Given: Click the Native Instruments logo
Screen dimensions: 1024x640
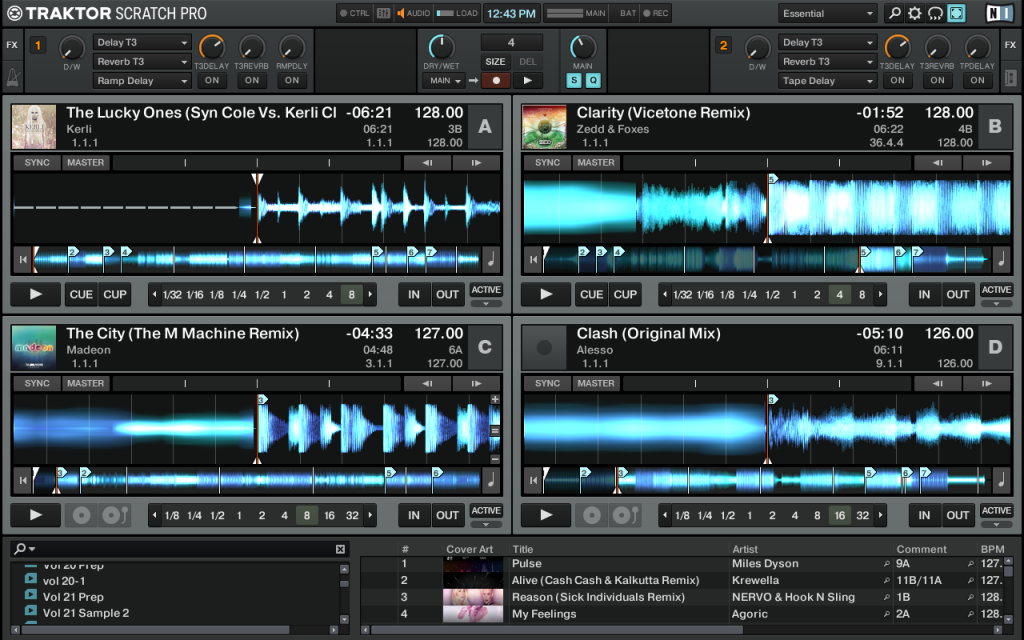Looking at the screenshot, I should pos(999,13).
